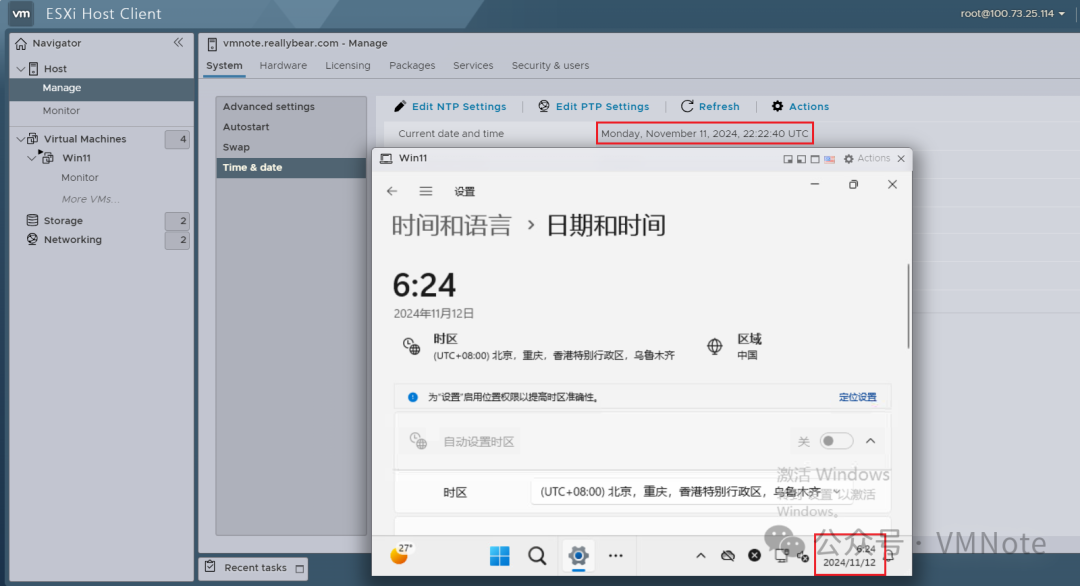Click the taskbar clock showing 2024/11/12
Viewport: 1080px width, 586px height.
pos(849,556)
